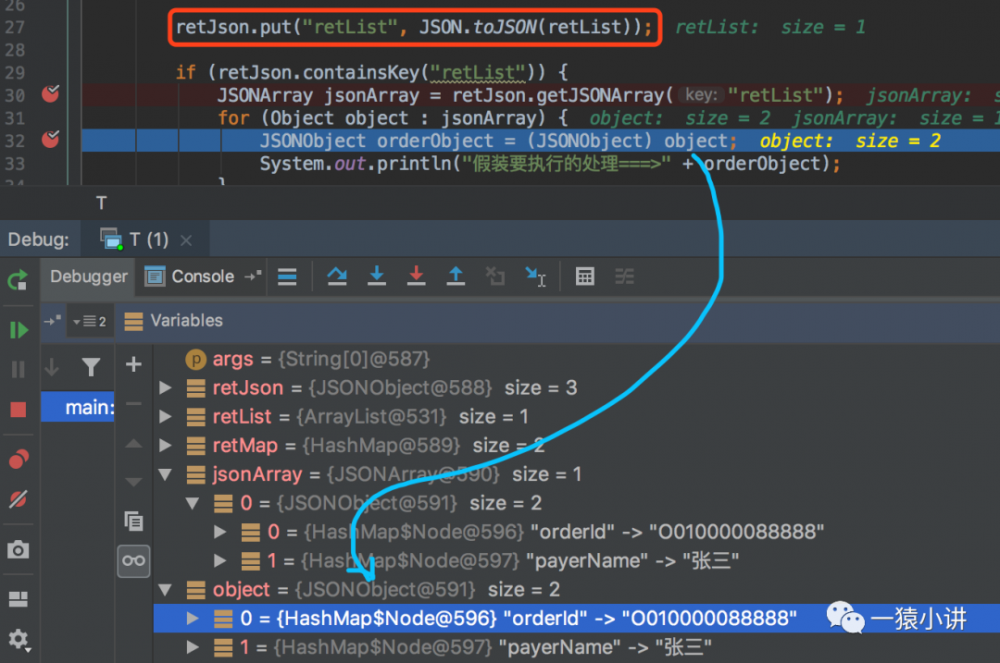Move watch down arrow icon
Viewport: 1000px width, 663px height.
click(x=133, y=481)
